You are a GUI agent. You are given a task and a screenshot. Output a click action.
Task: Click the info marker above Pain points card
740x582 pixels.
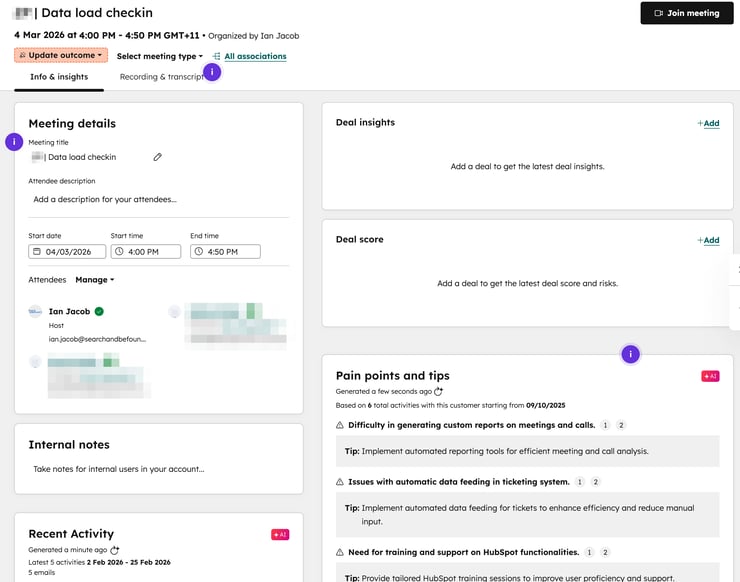(x=630, y=354)
